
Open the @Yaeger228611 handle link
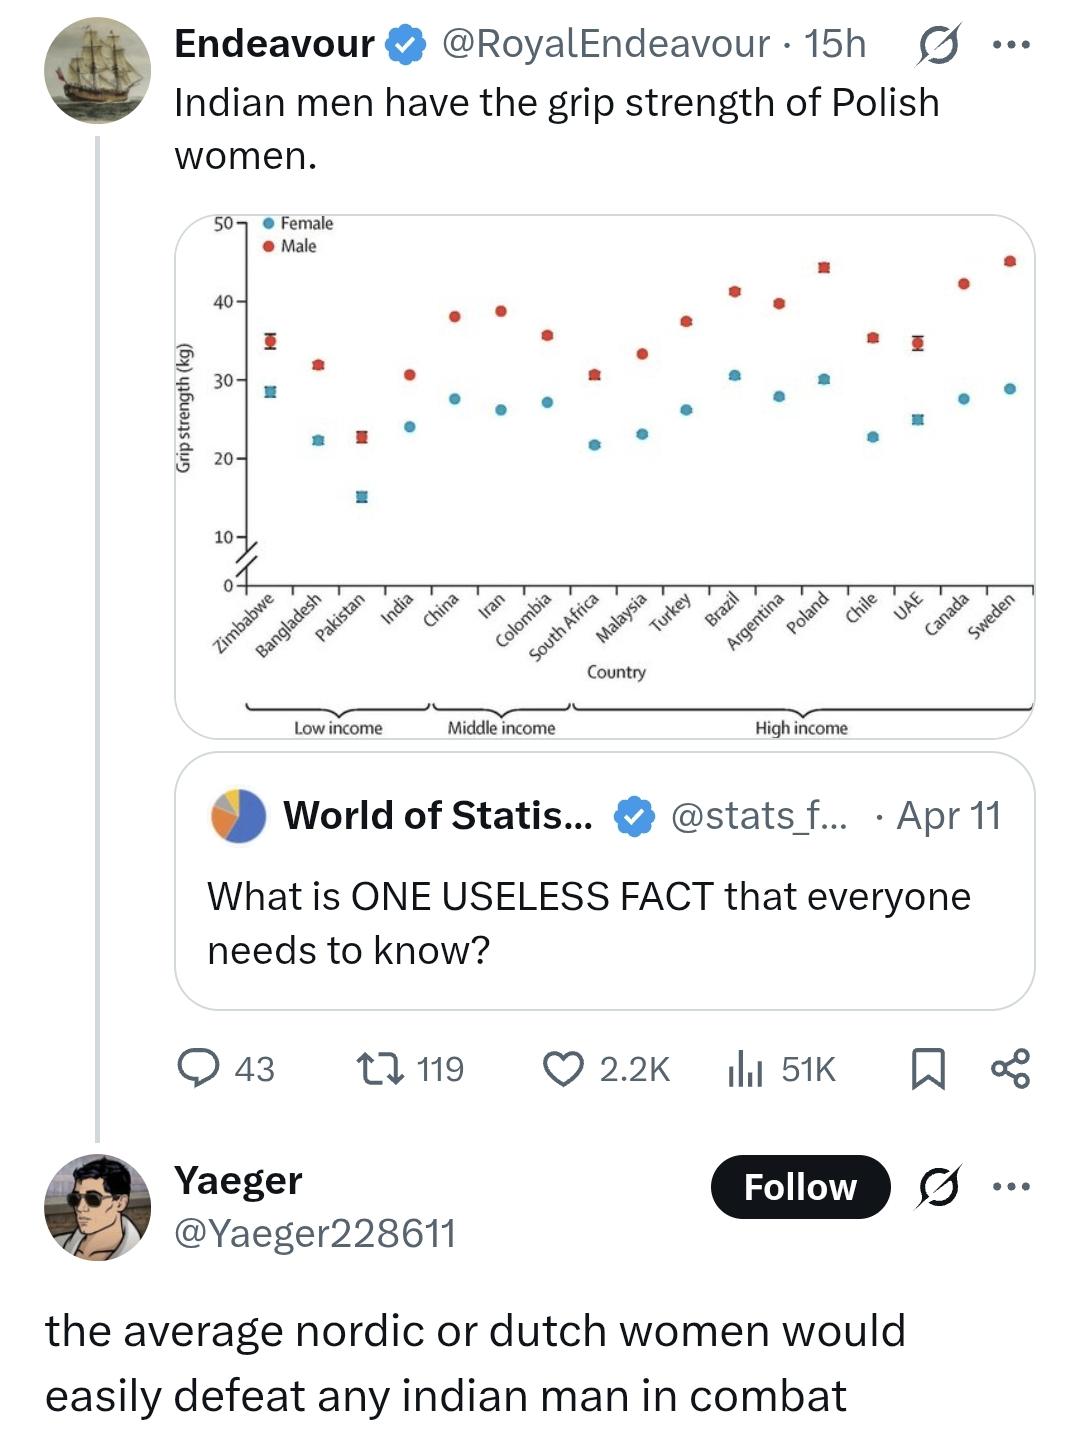click(x=315, y=1233)
